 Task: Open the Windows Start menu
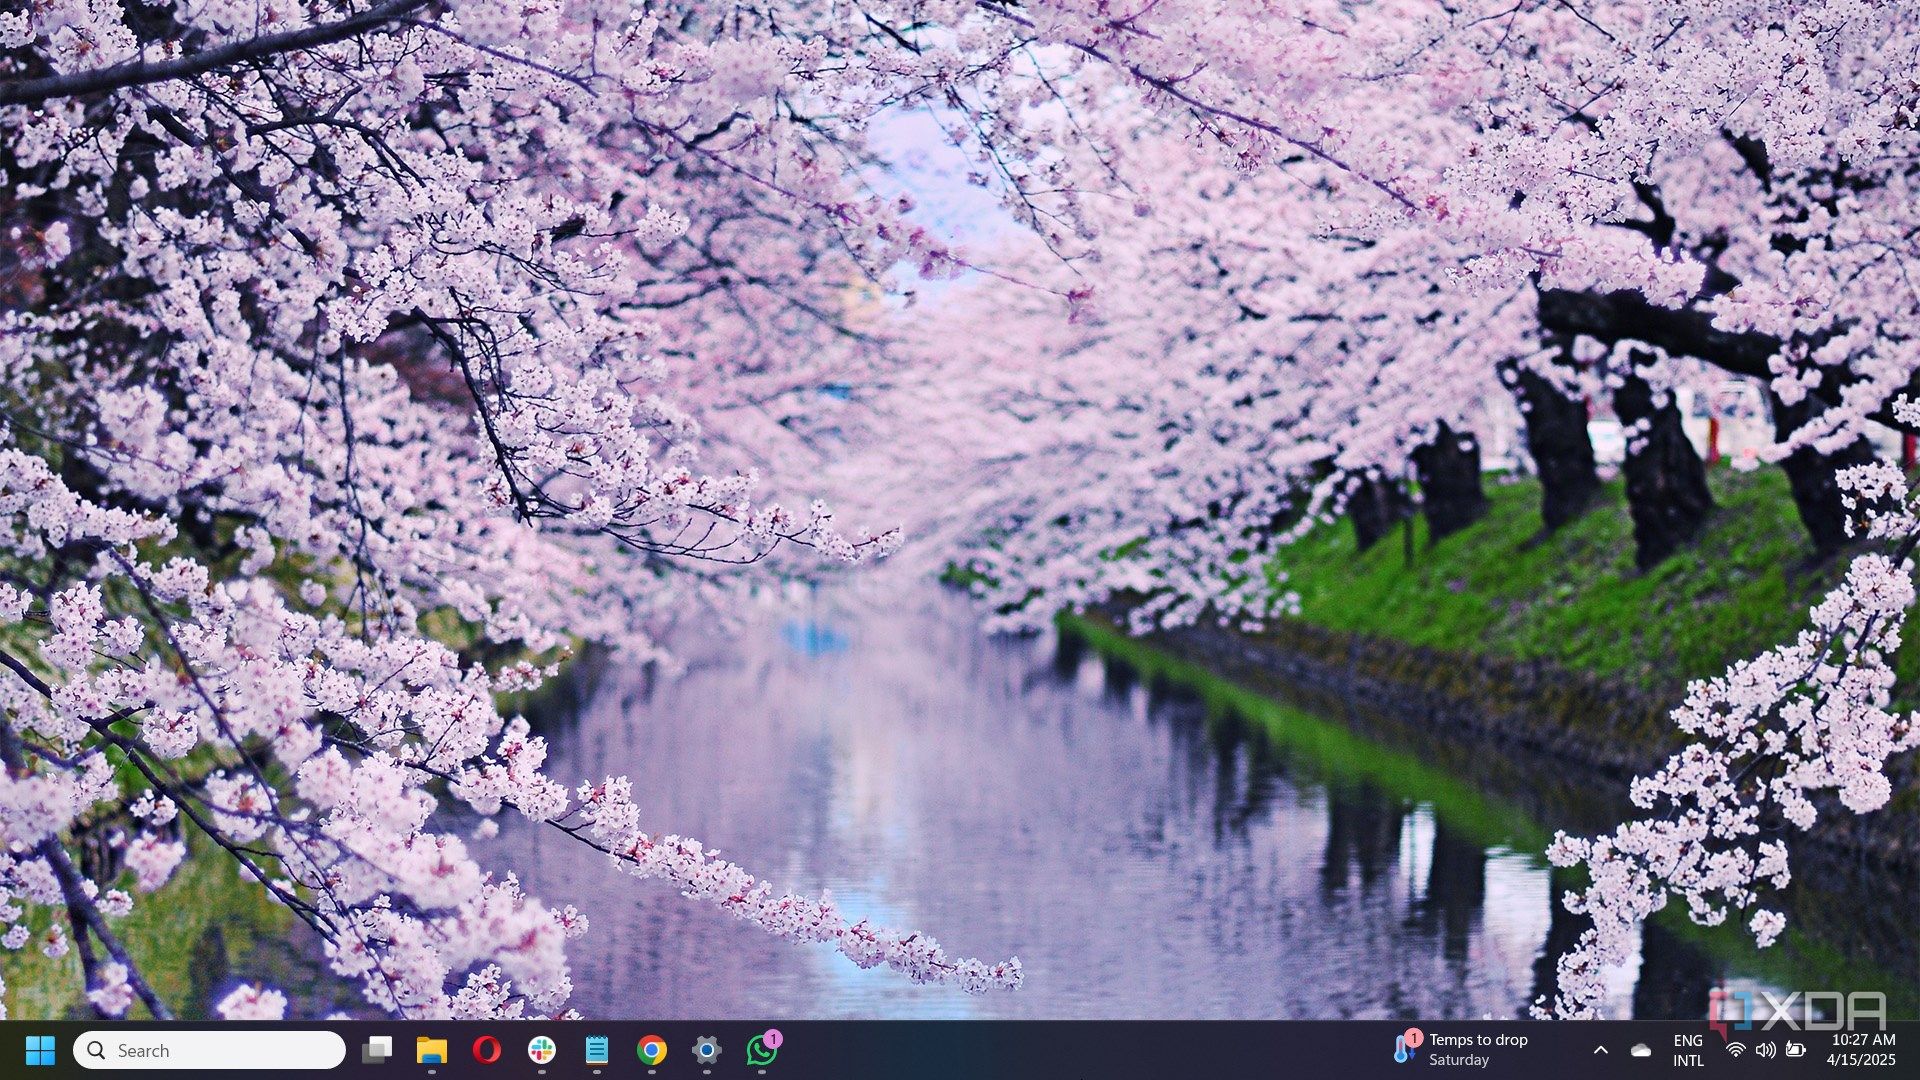click(40, 1050)
